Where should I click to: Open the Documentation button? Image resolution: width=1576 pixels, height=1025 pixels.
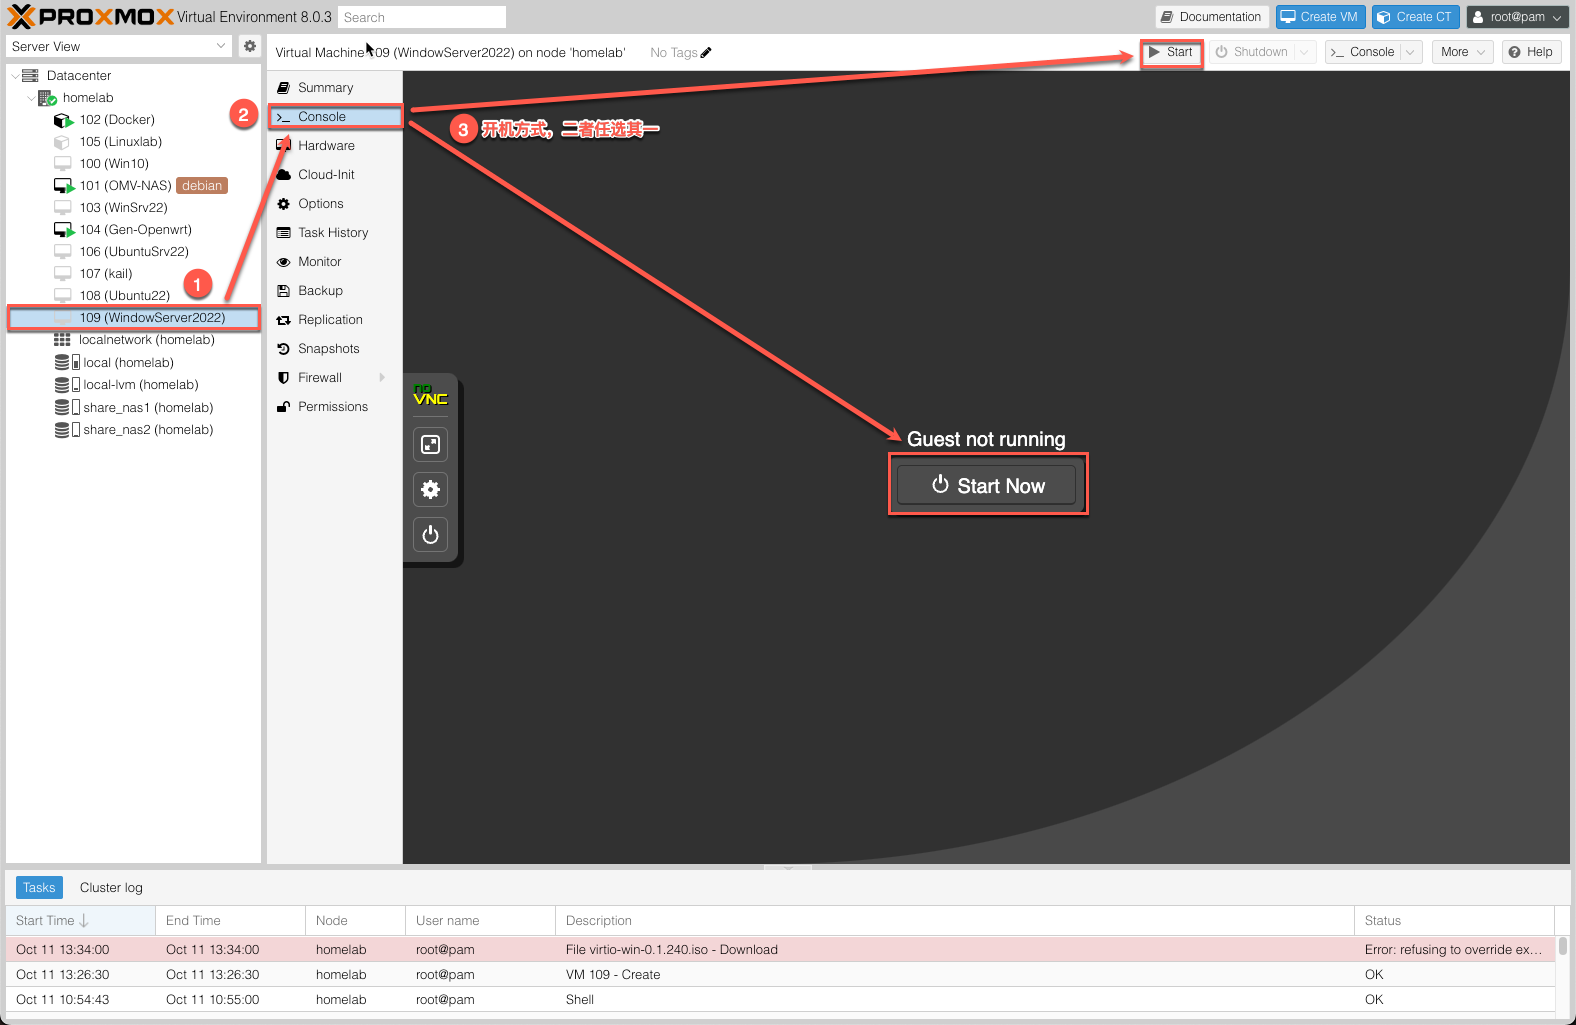(x=1212, y=17)
